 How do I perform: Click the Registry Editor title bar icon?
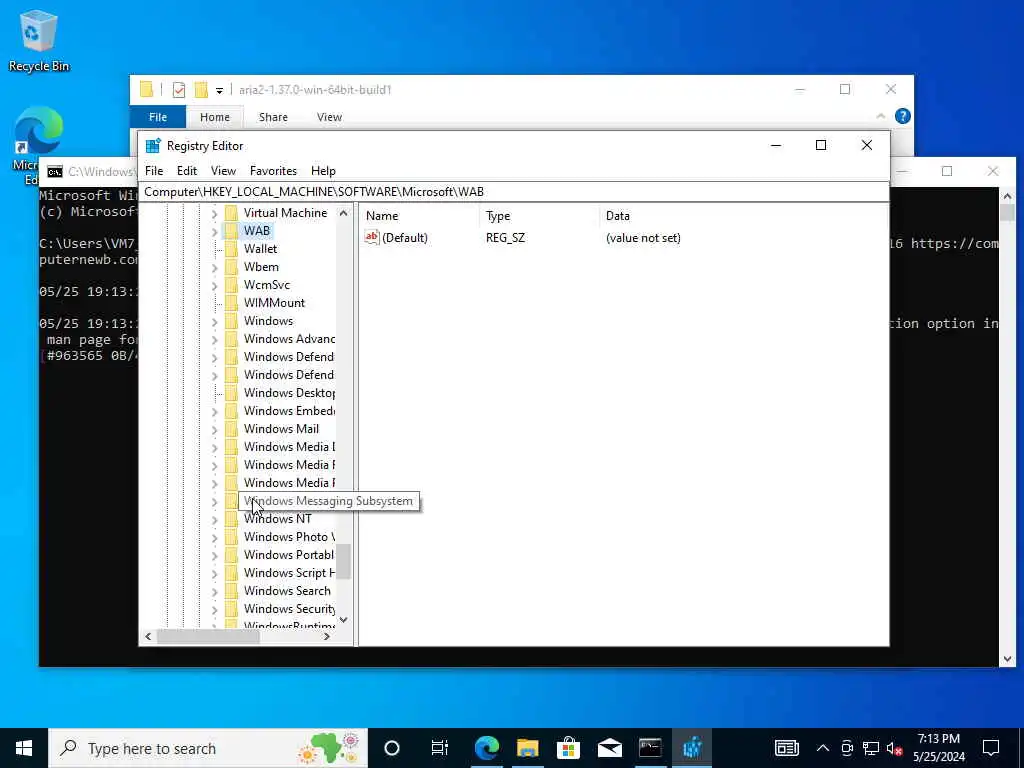(x=153, y=146)
